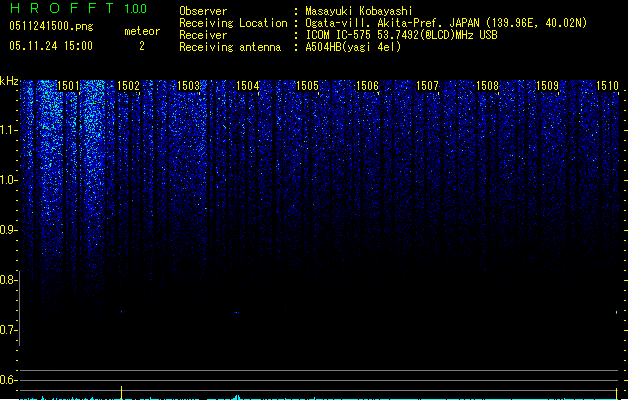Viewport: 629px width, 400px height.
Task: Click time marker 1502
Action: (128, 86)
